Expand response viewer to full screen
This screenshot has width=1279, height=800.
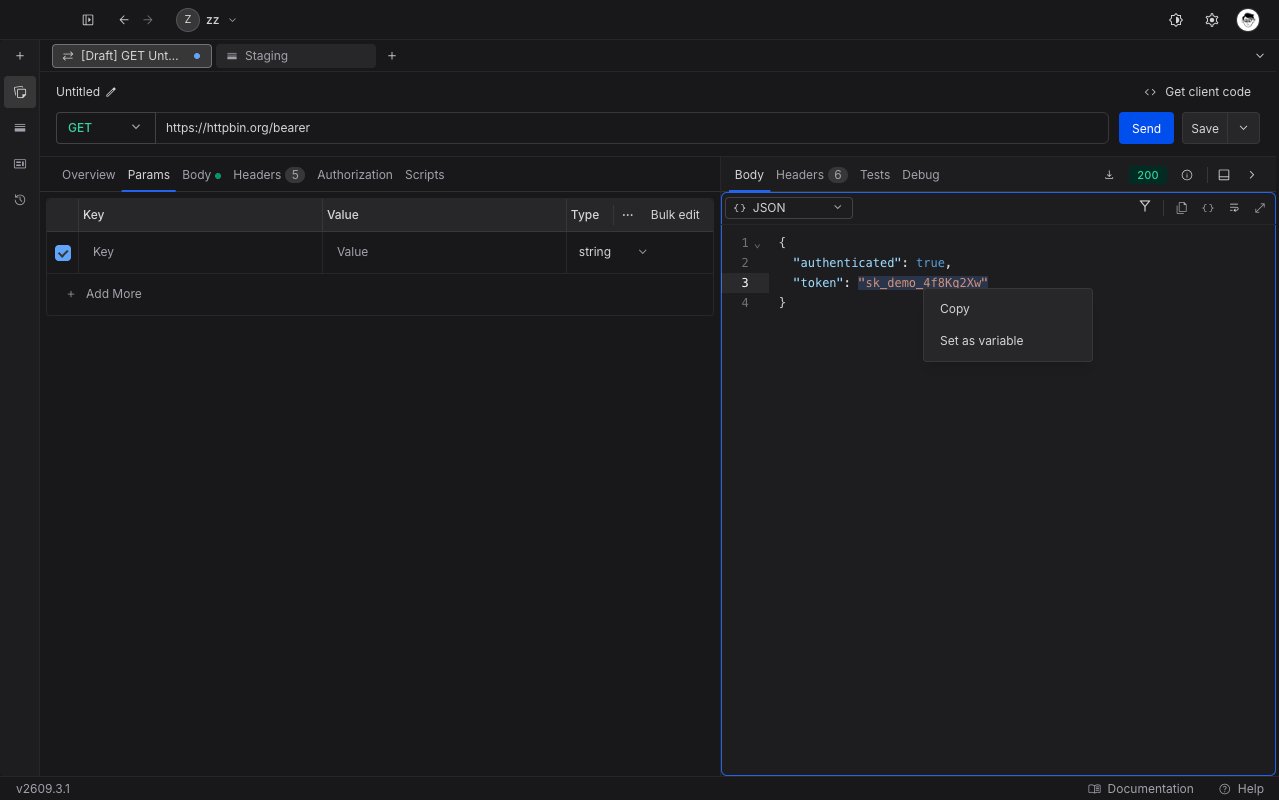(x=1260, y=208)
